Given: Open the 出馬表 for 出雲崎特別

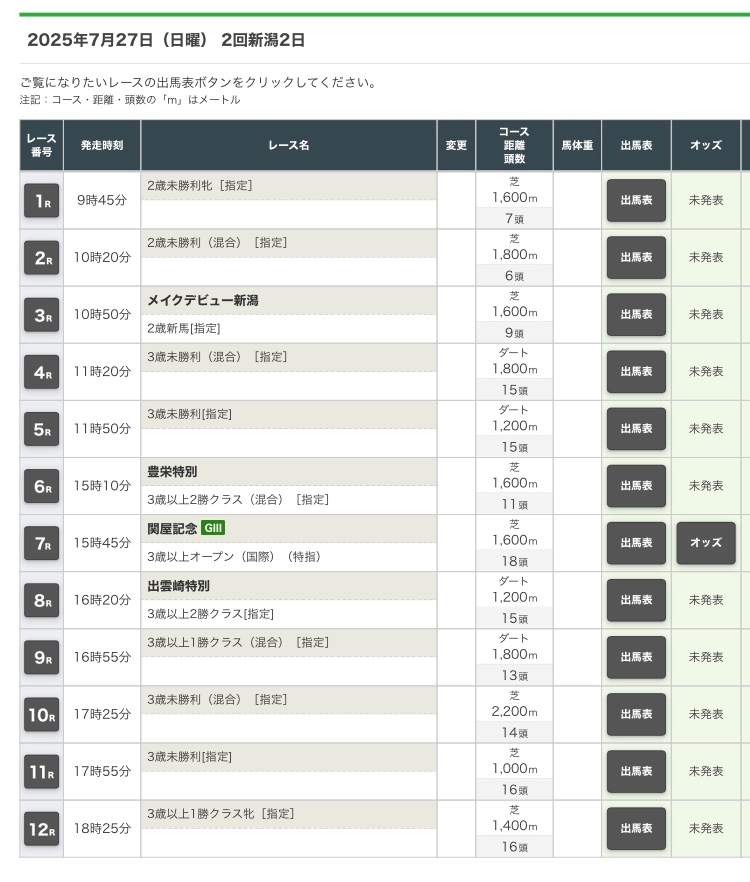Looking at the screenshot, I should click(x=636, y=600).
